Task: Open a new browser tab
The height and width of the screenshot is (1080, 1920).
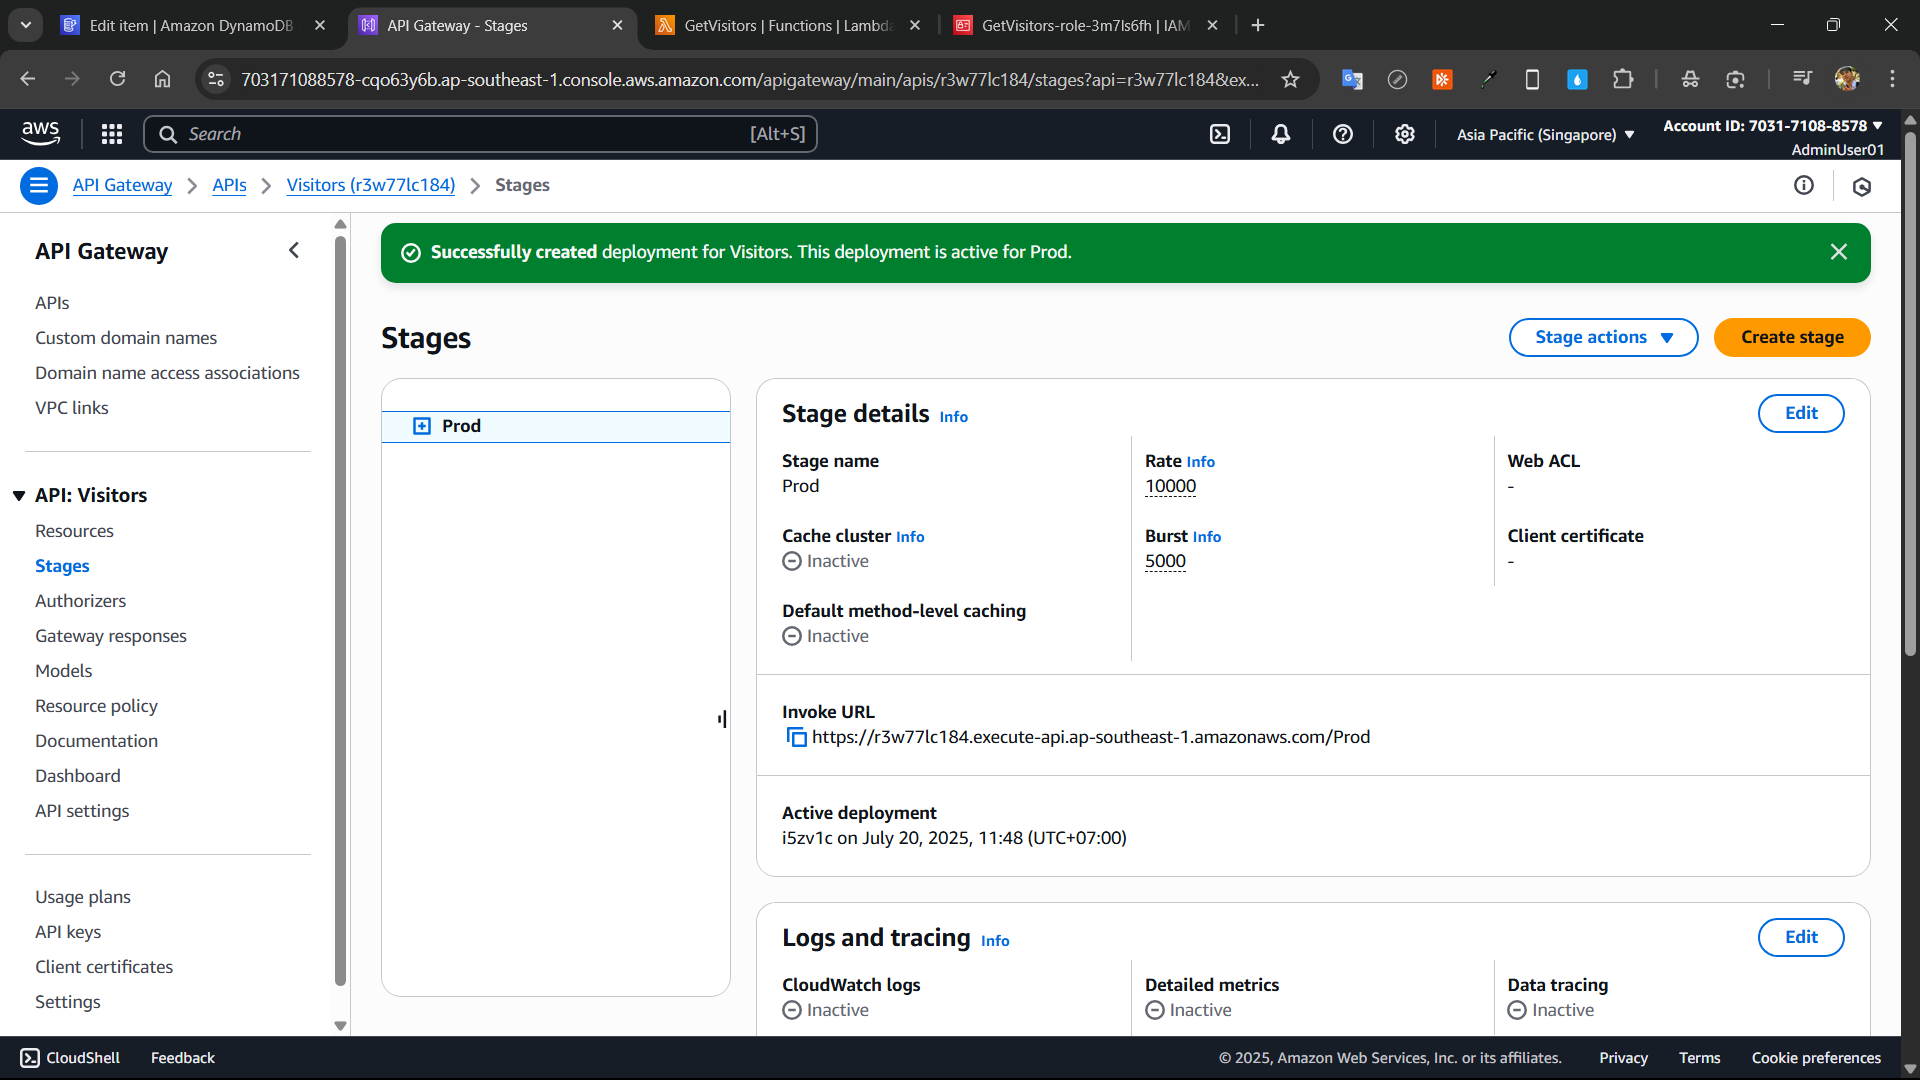Action: point(1258,25)
